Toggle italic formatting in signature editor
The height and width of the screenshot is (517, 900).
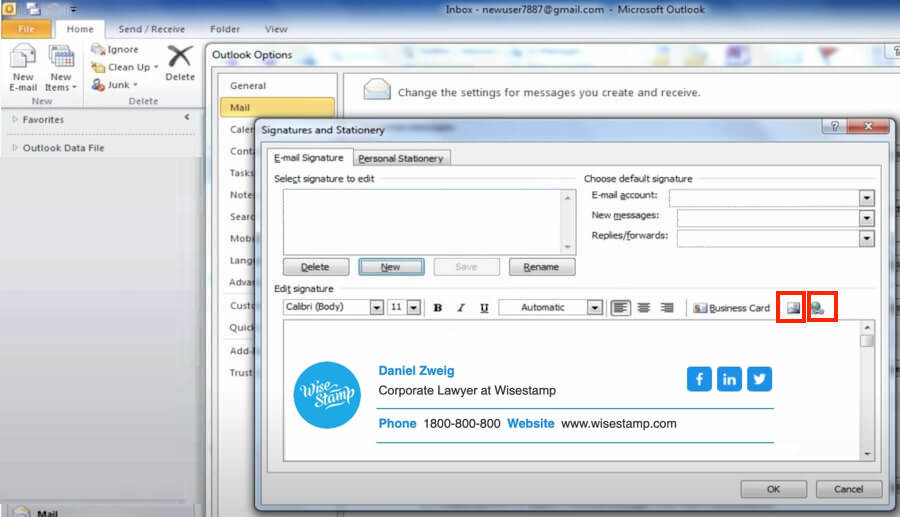[461, 308]
